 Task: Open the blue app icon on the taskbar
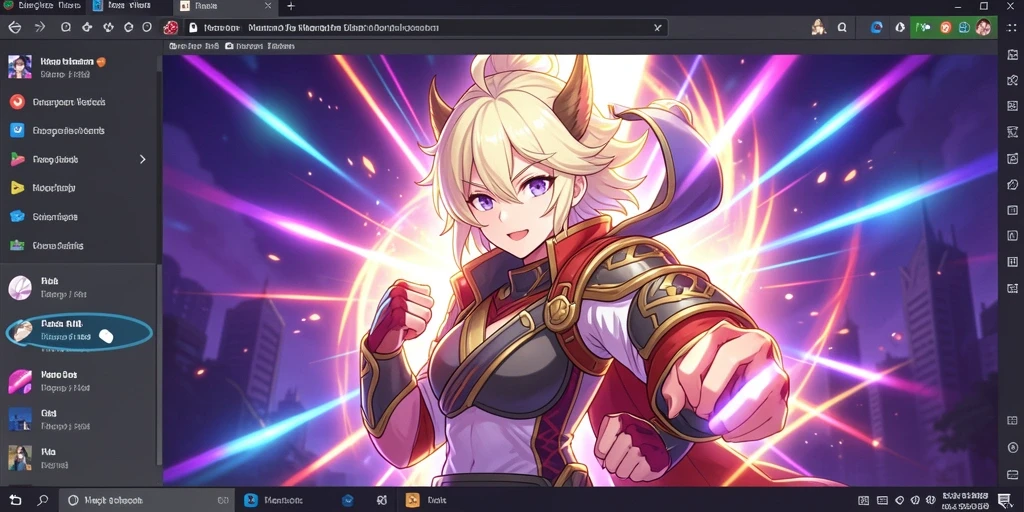251,500
